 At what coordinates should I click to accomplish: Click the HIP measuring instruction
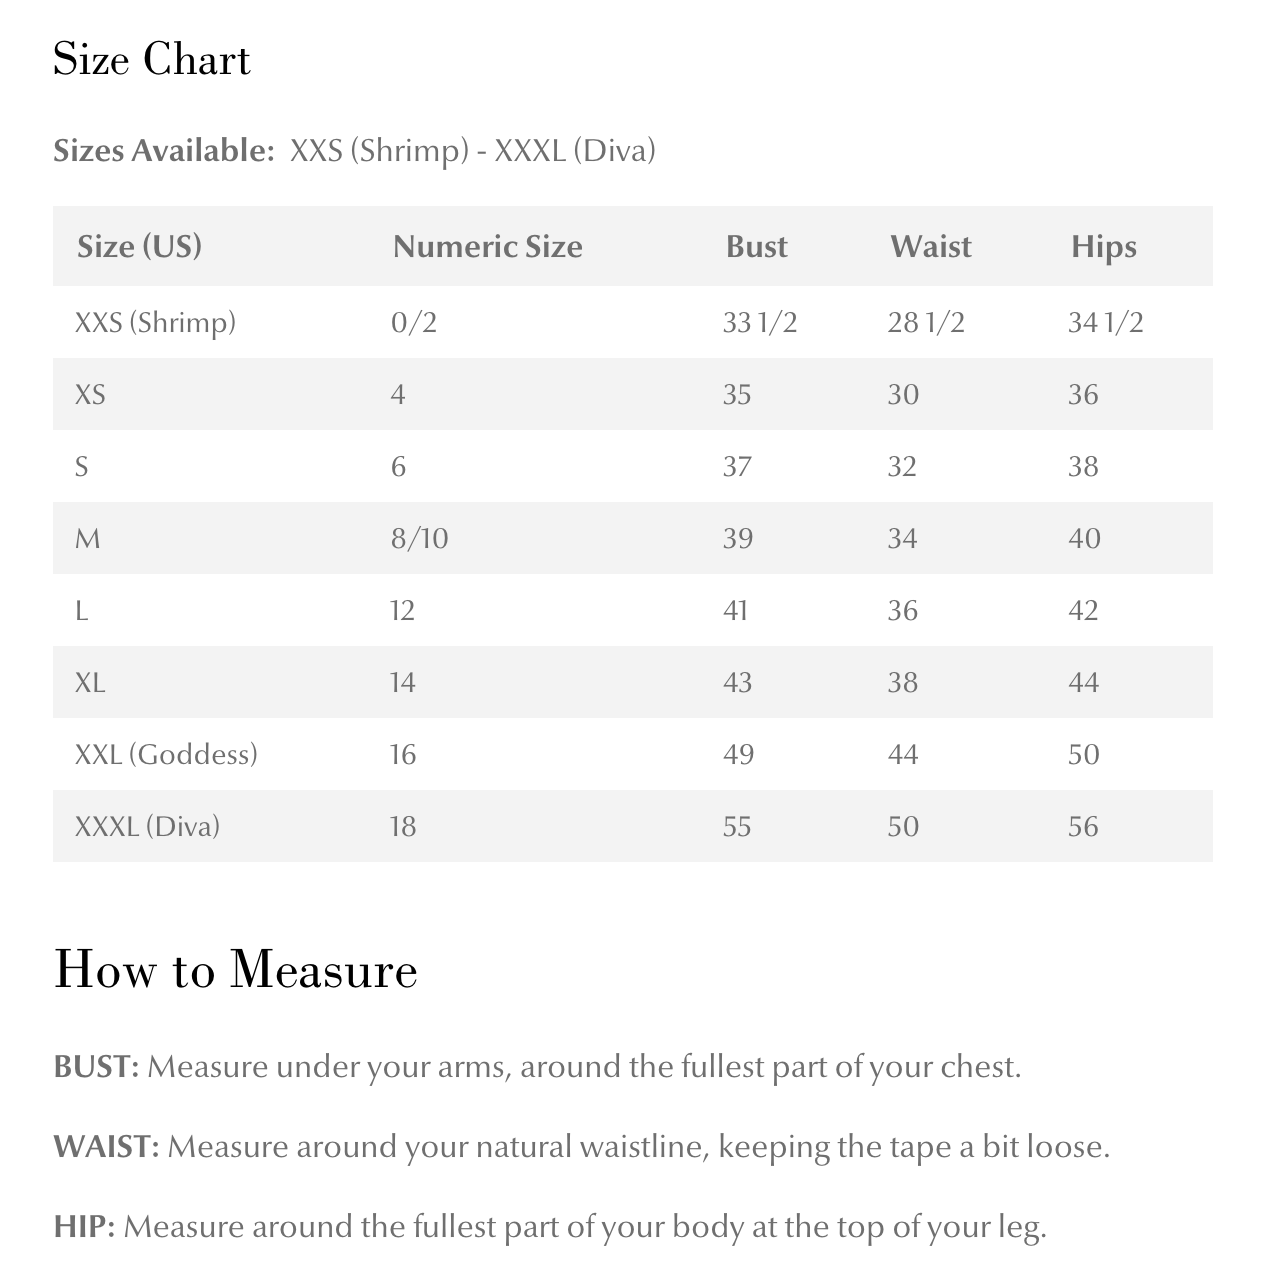point(549,1227)
